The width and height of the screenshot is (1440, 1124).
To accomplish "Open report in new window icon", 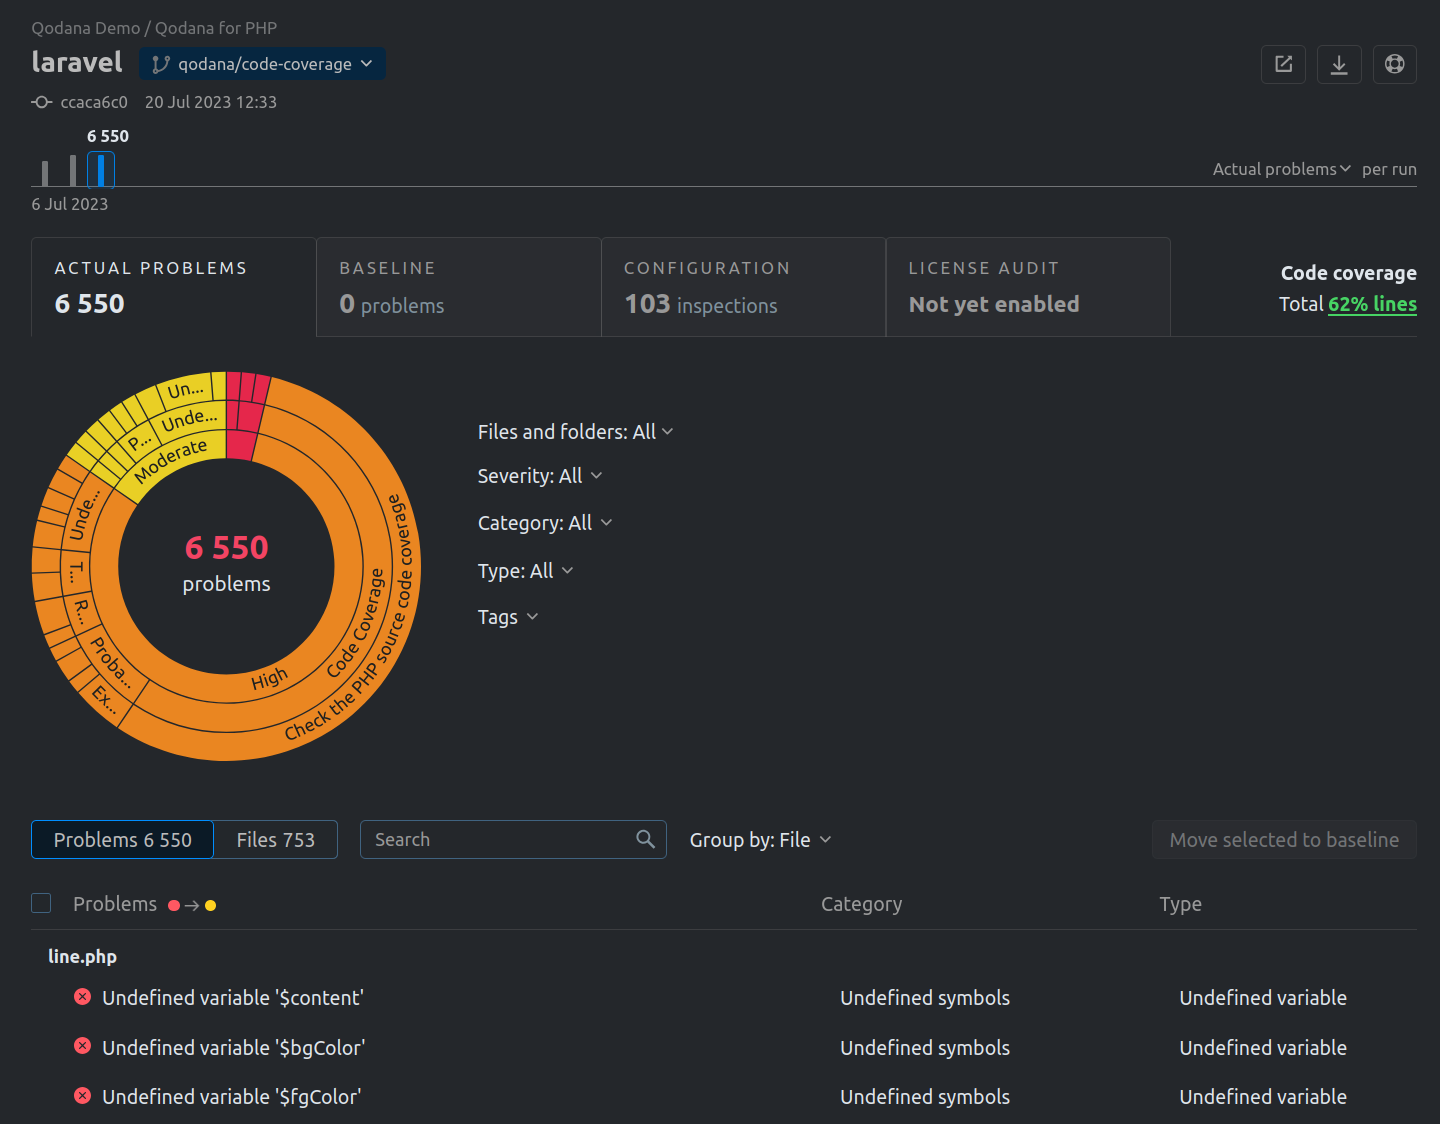I will (1283, 65).
